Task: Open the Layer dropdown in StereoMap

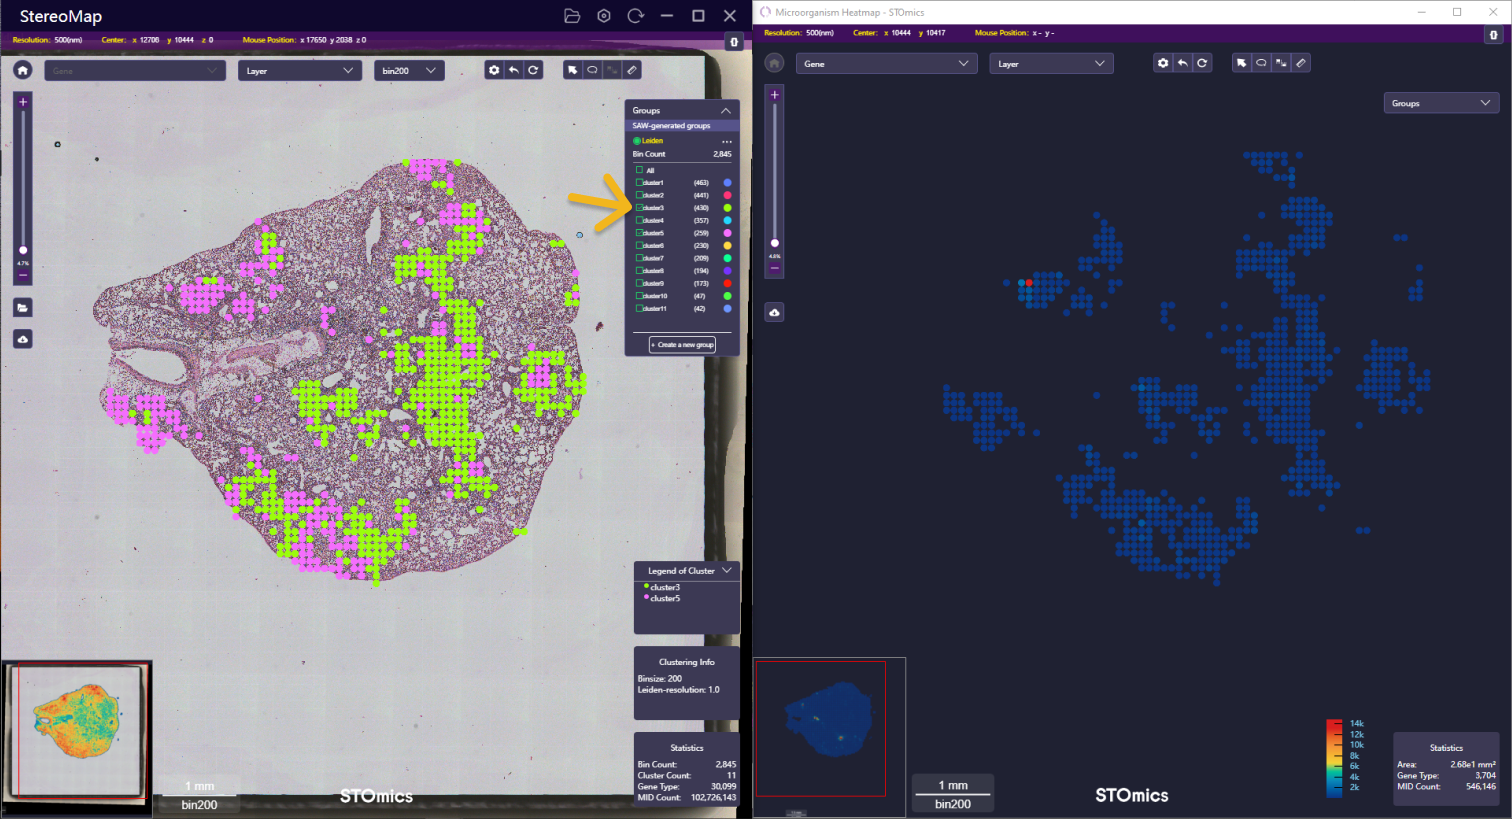Action: 299,71
